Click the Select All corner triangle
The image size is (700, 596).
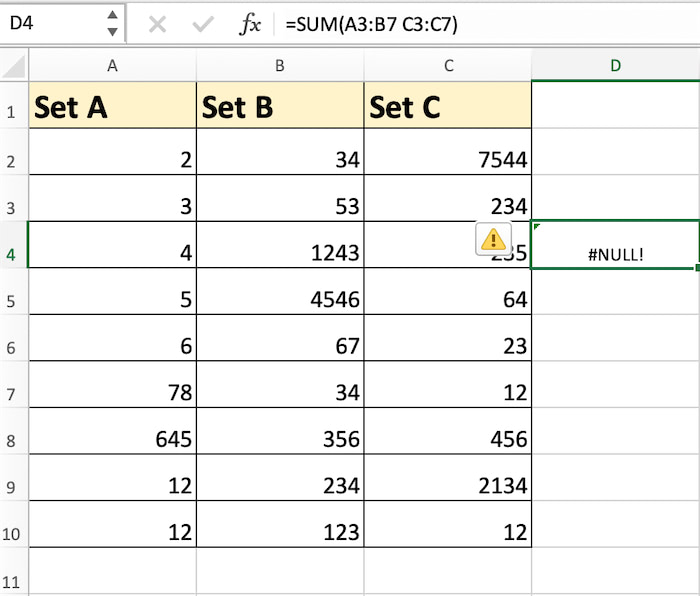(x=14, y=66)
